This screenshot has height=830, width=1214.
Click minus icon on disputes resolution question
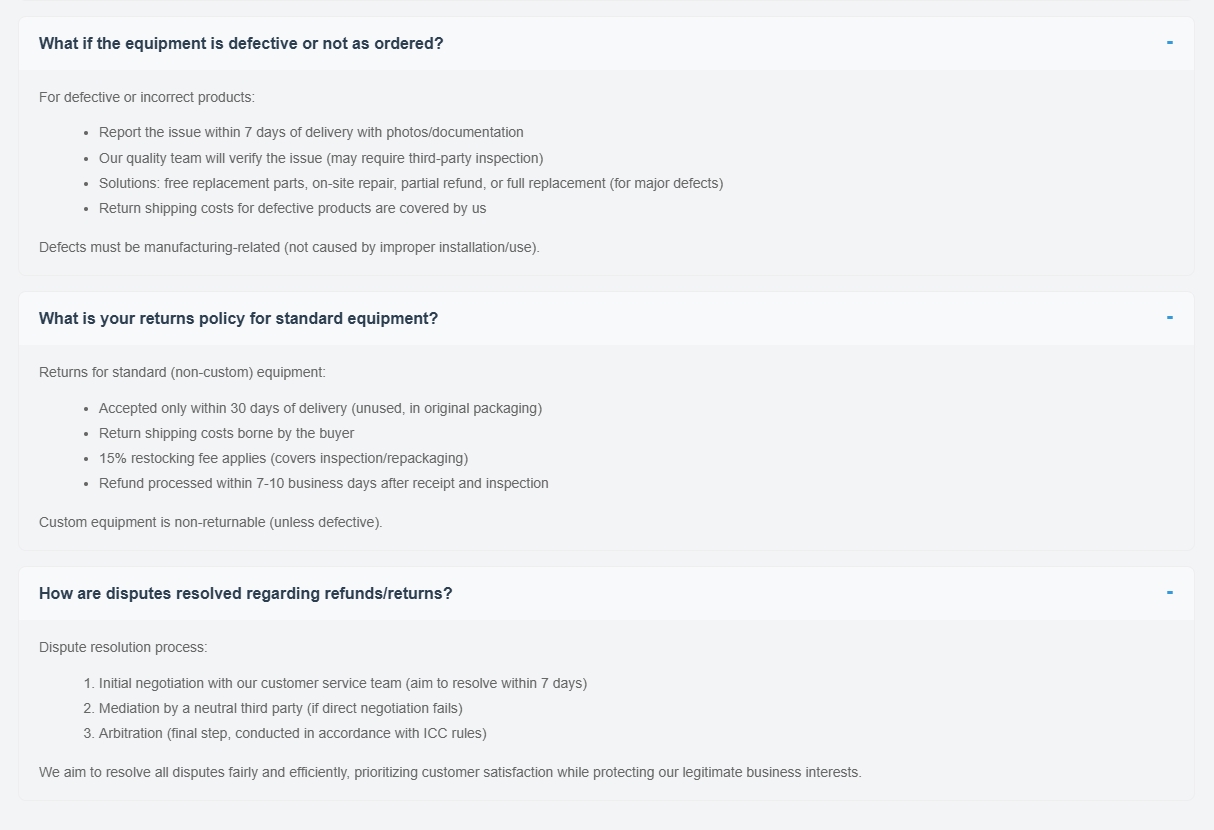[x=1169, y=593]
